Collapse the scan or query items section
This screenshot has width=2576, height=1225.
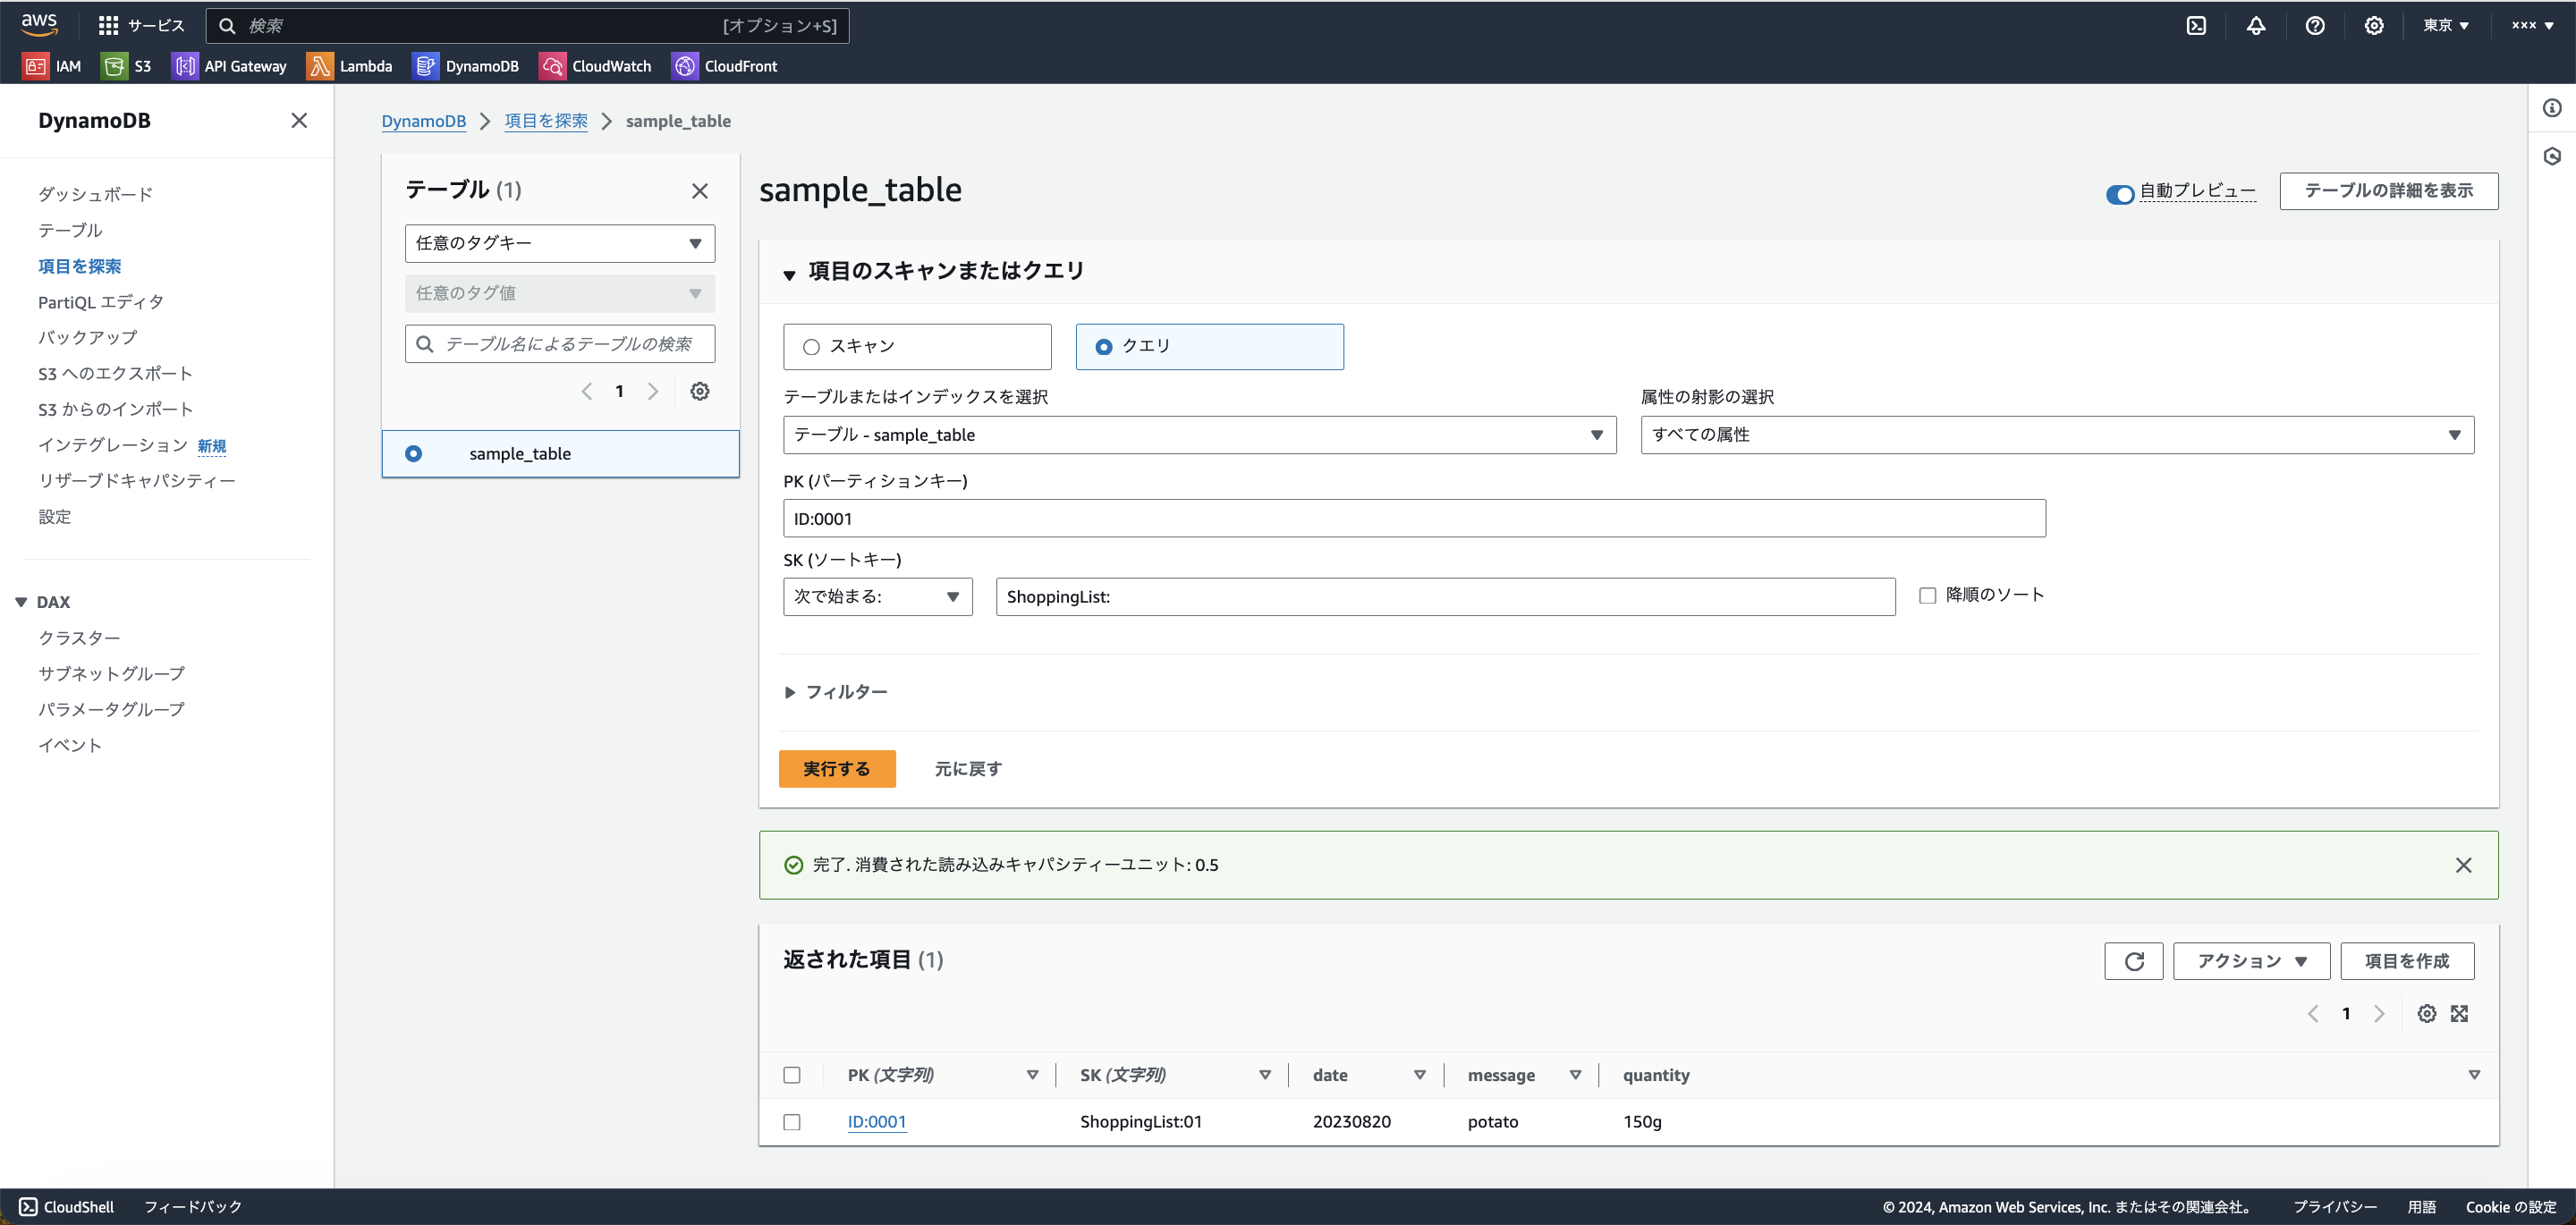[x=789, y=274]
